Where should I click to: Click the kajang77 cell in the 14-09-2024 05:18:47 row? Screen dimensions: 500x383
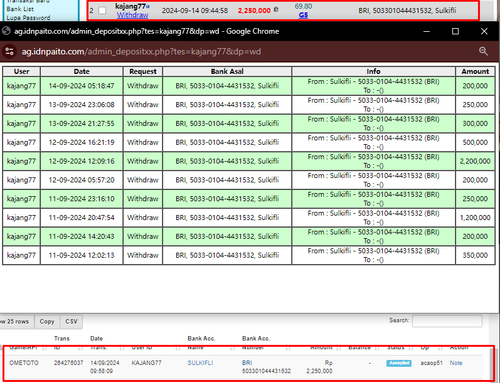[22, 86]
